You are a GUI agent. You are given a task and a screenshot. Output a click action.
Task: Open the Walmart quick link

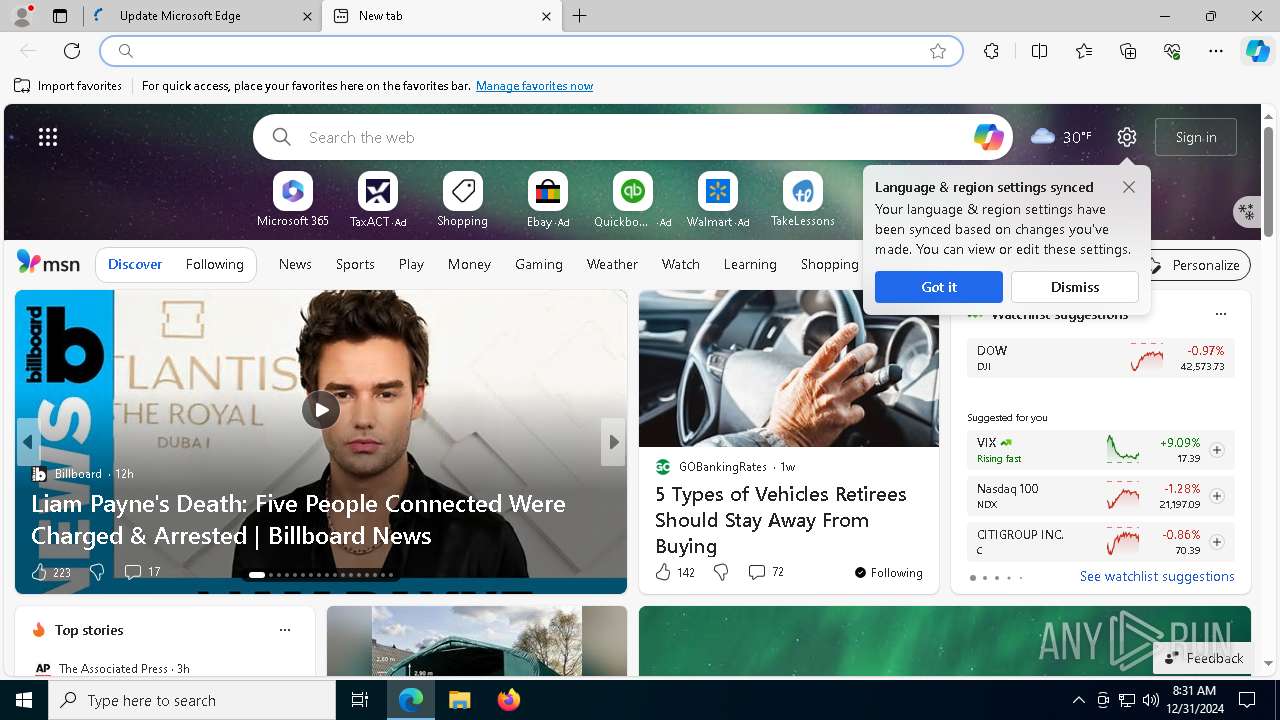click(718, 200)
